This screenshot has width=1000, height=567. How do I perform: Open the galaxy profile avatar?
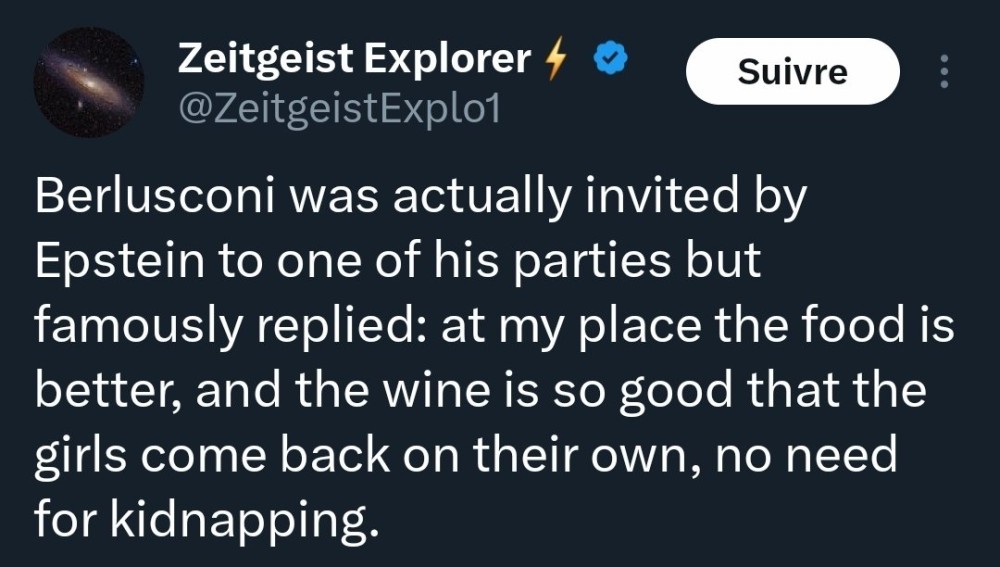[x=89, y=82]
